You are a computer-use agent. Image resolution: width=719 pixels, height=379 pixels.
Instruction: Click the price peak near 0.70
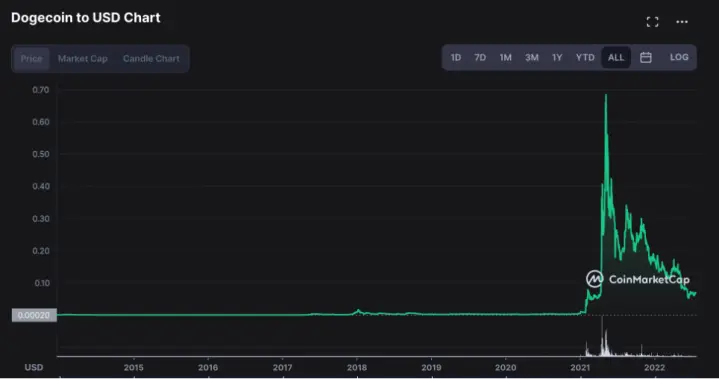tap(606, 95)
